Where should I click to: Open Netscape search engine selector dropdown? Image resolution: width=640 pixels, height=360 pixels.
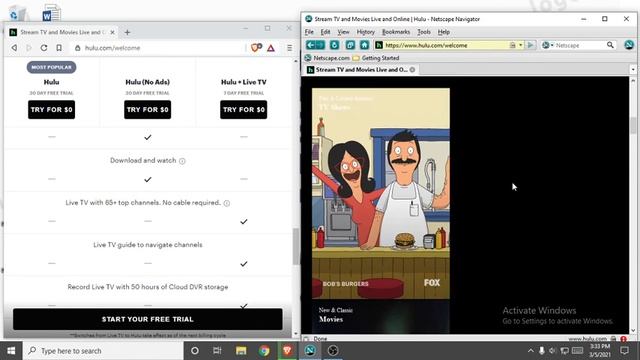[547, 45]
